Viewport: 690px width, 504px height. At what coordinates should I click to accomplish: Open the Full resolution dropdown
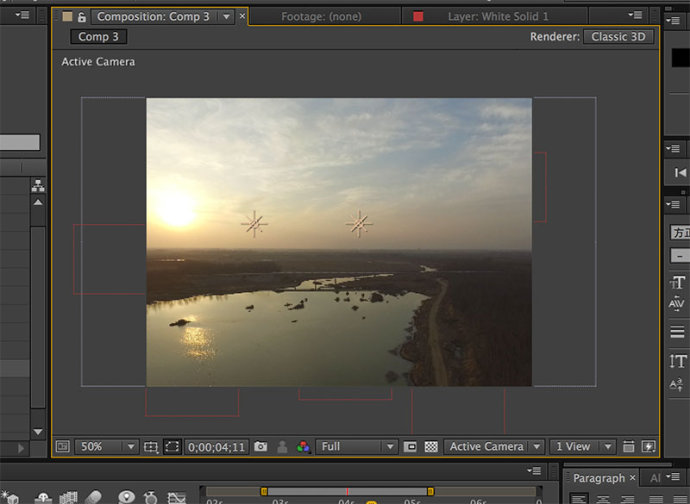356,447
